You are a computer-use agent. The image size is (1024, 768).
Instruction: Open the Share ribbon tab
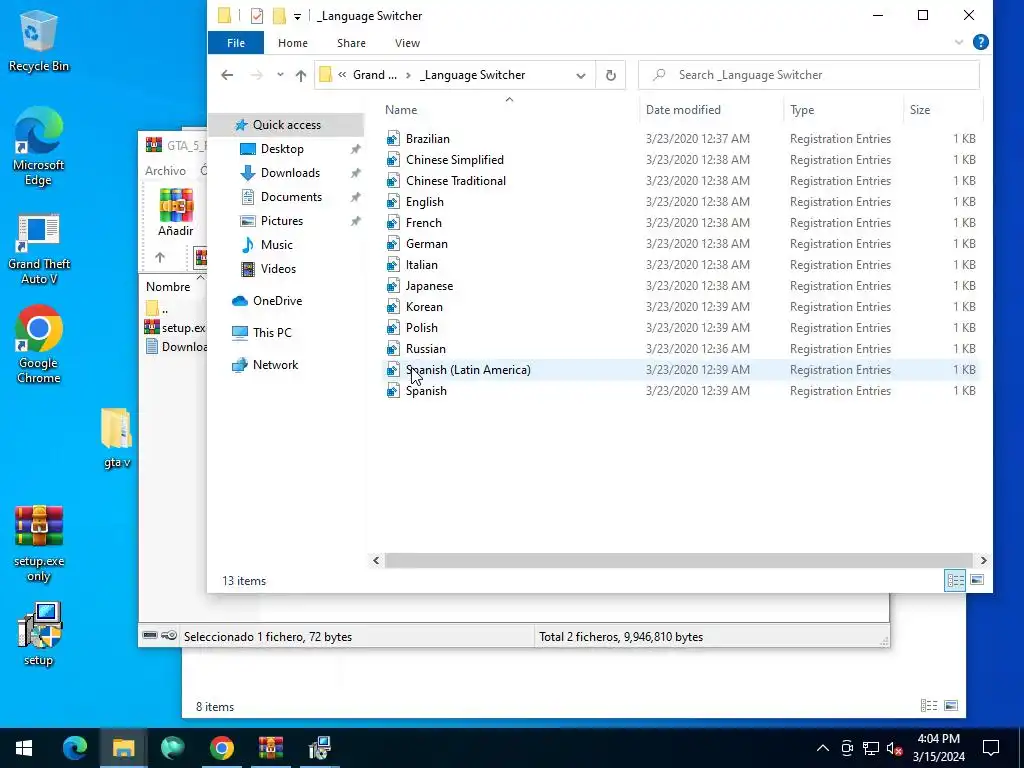[351, 43]
